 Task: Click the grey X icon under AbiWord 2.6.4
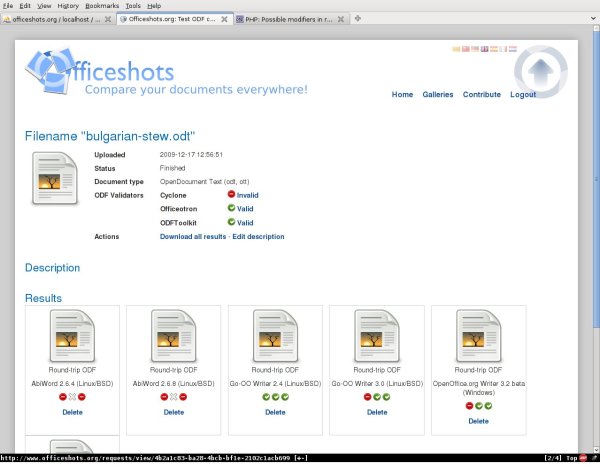click(72, 397)
